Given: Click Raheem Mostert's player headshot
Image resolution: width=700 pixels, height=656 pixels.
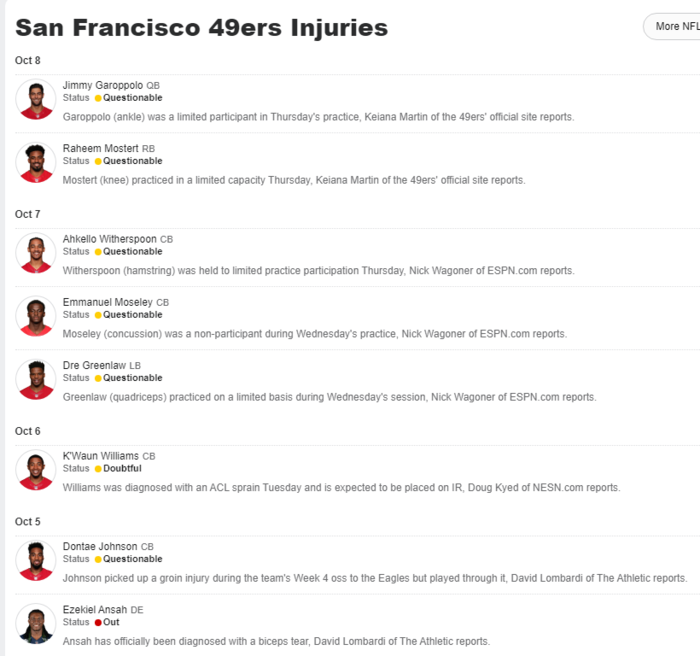Looking at the screenshot, I should (36, 163).
